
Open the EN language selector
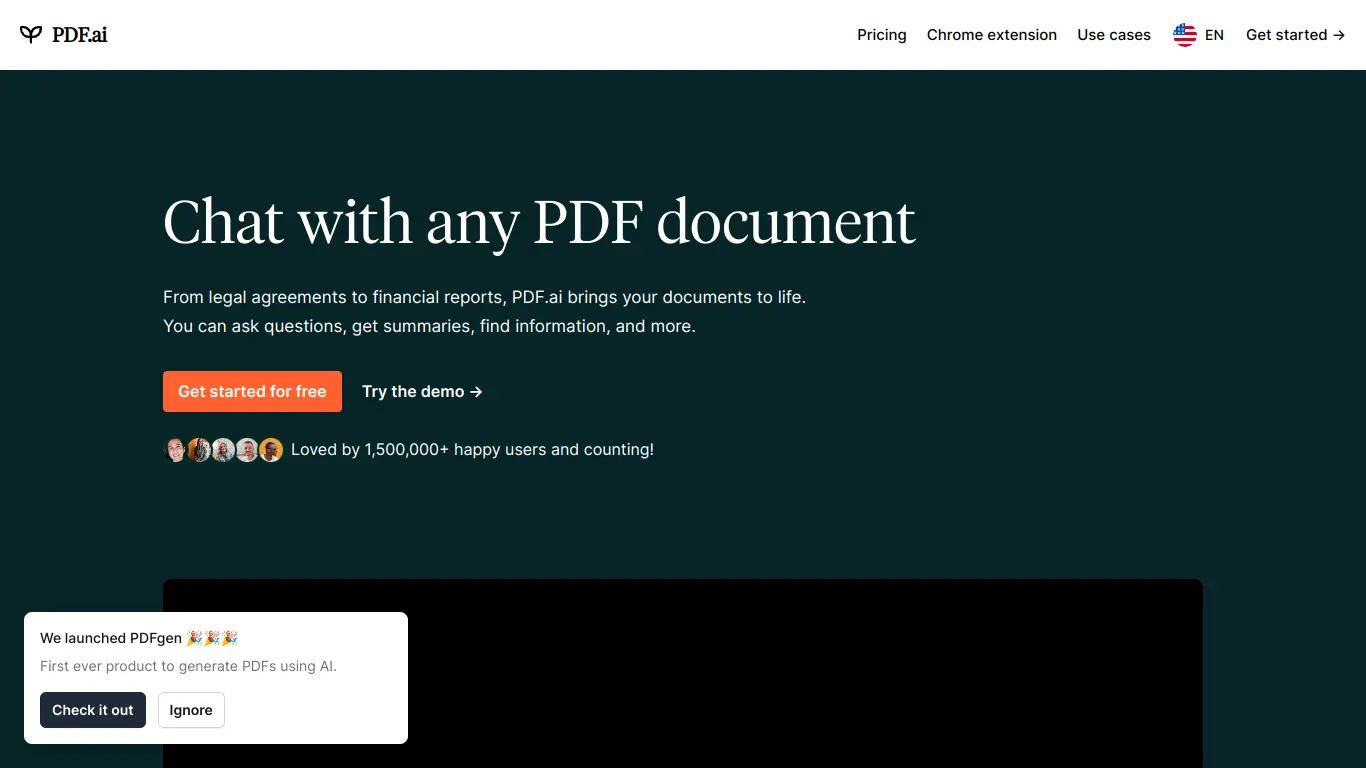(x=1198, y=35)
